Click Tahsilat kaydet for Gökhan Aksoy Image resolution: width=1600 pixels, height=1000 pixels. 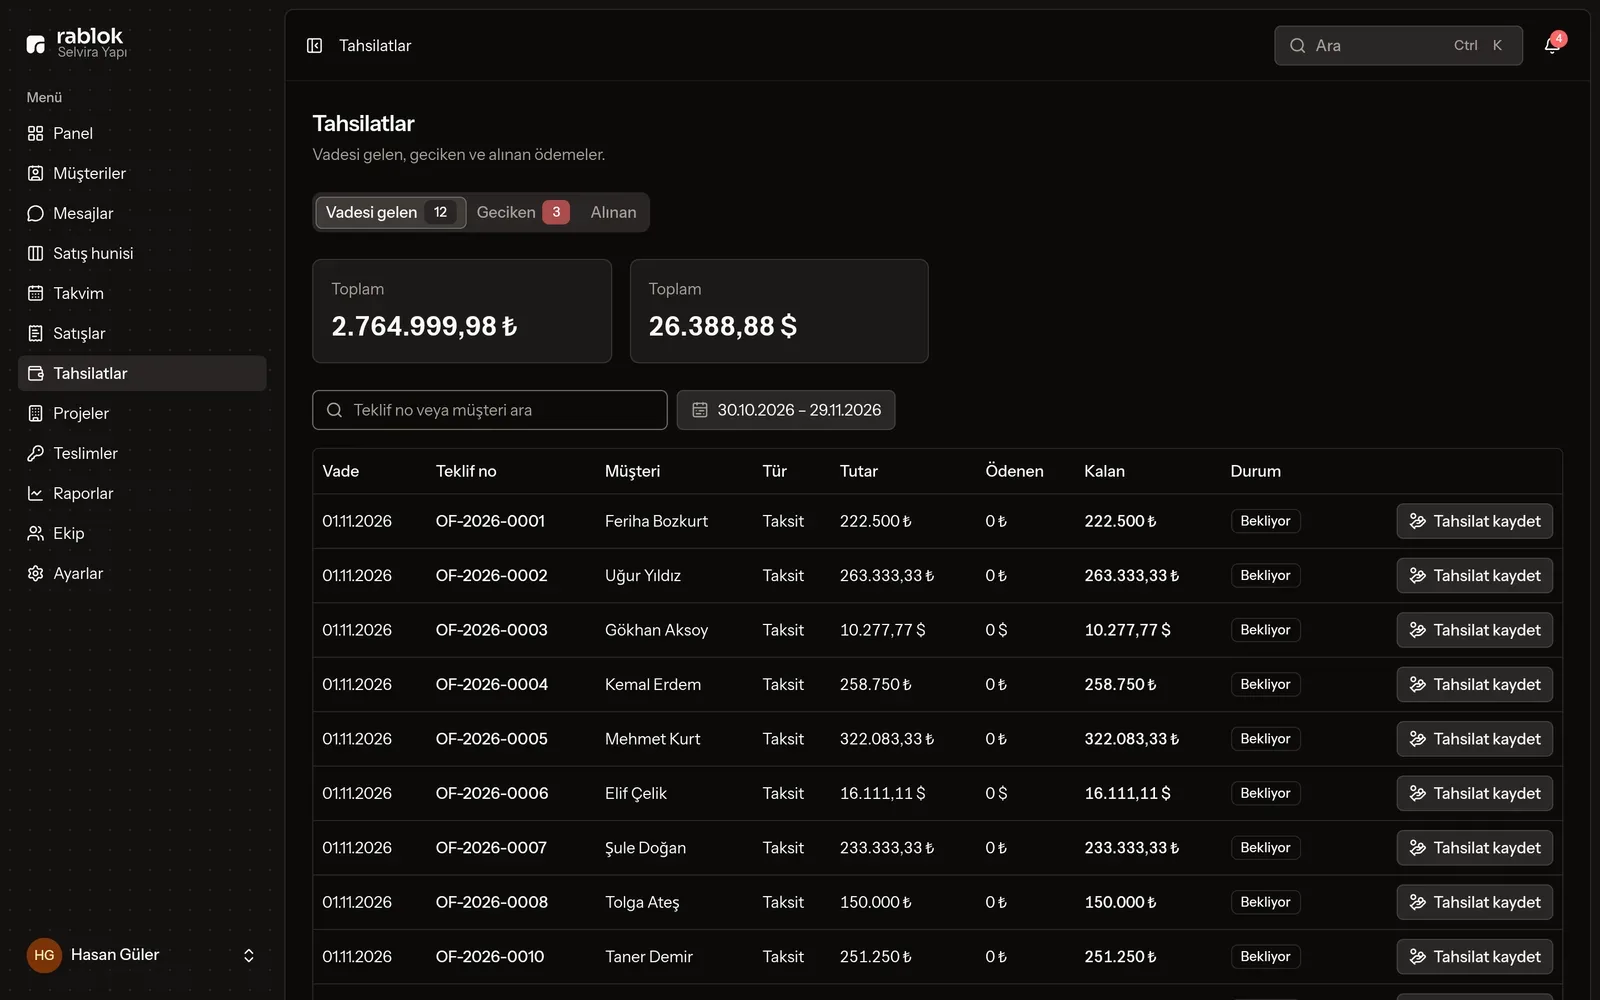coord(1475,630)
